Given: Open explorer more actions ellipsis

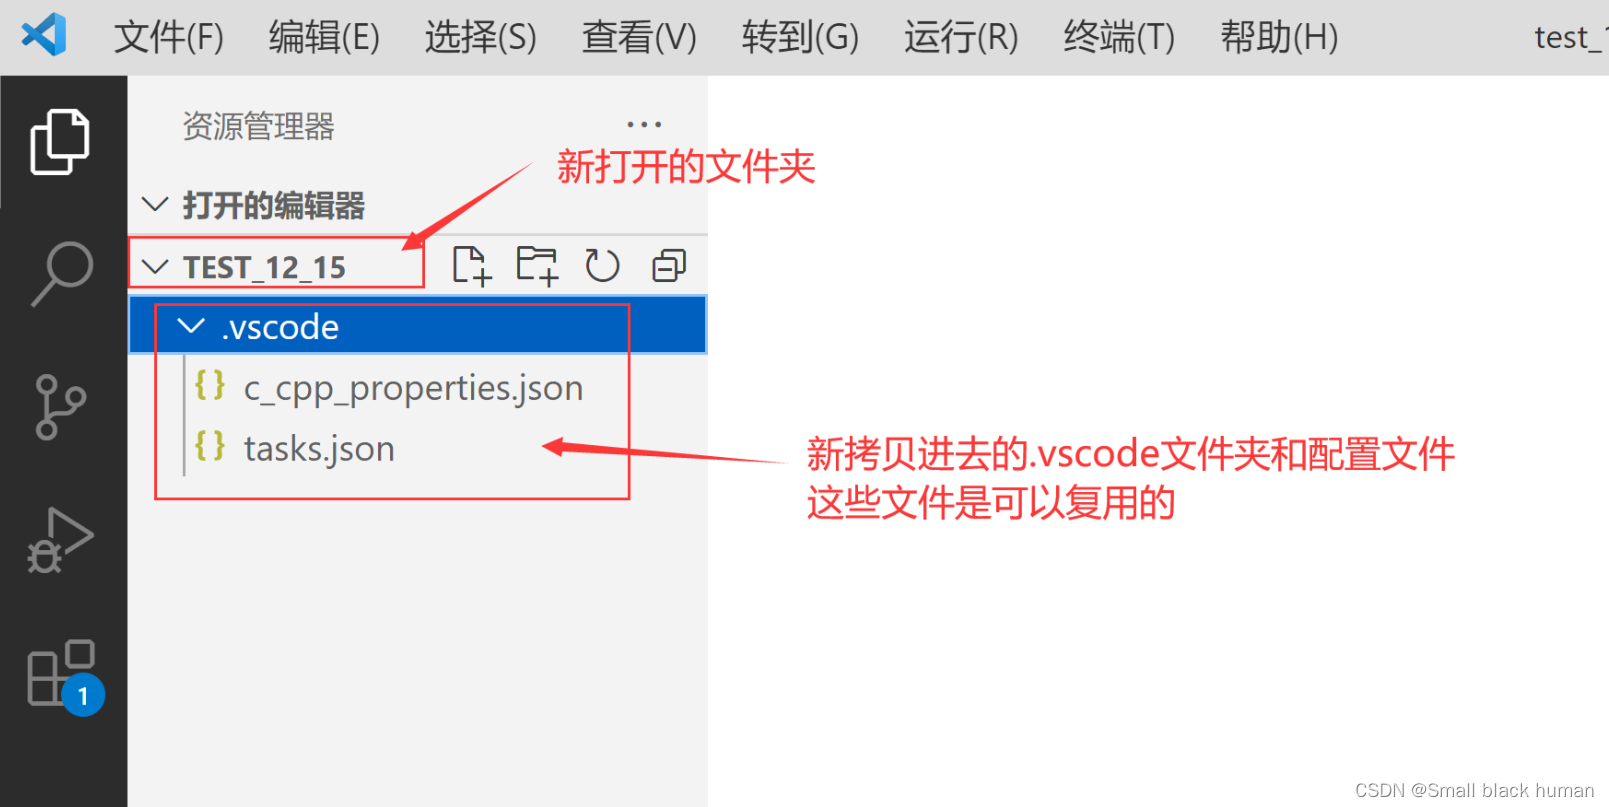Looking at the screenshot, I should click(x=644, y=125).
